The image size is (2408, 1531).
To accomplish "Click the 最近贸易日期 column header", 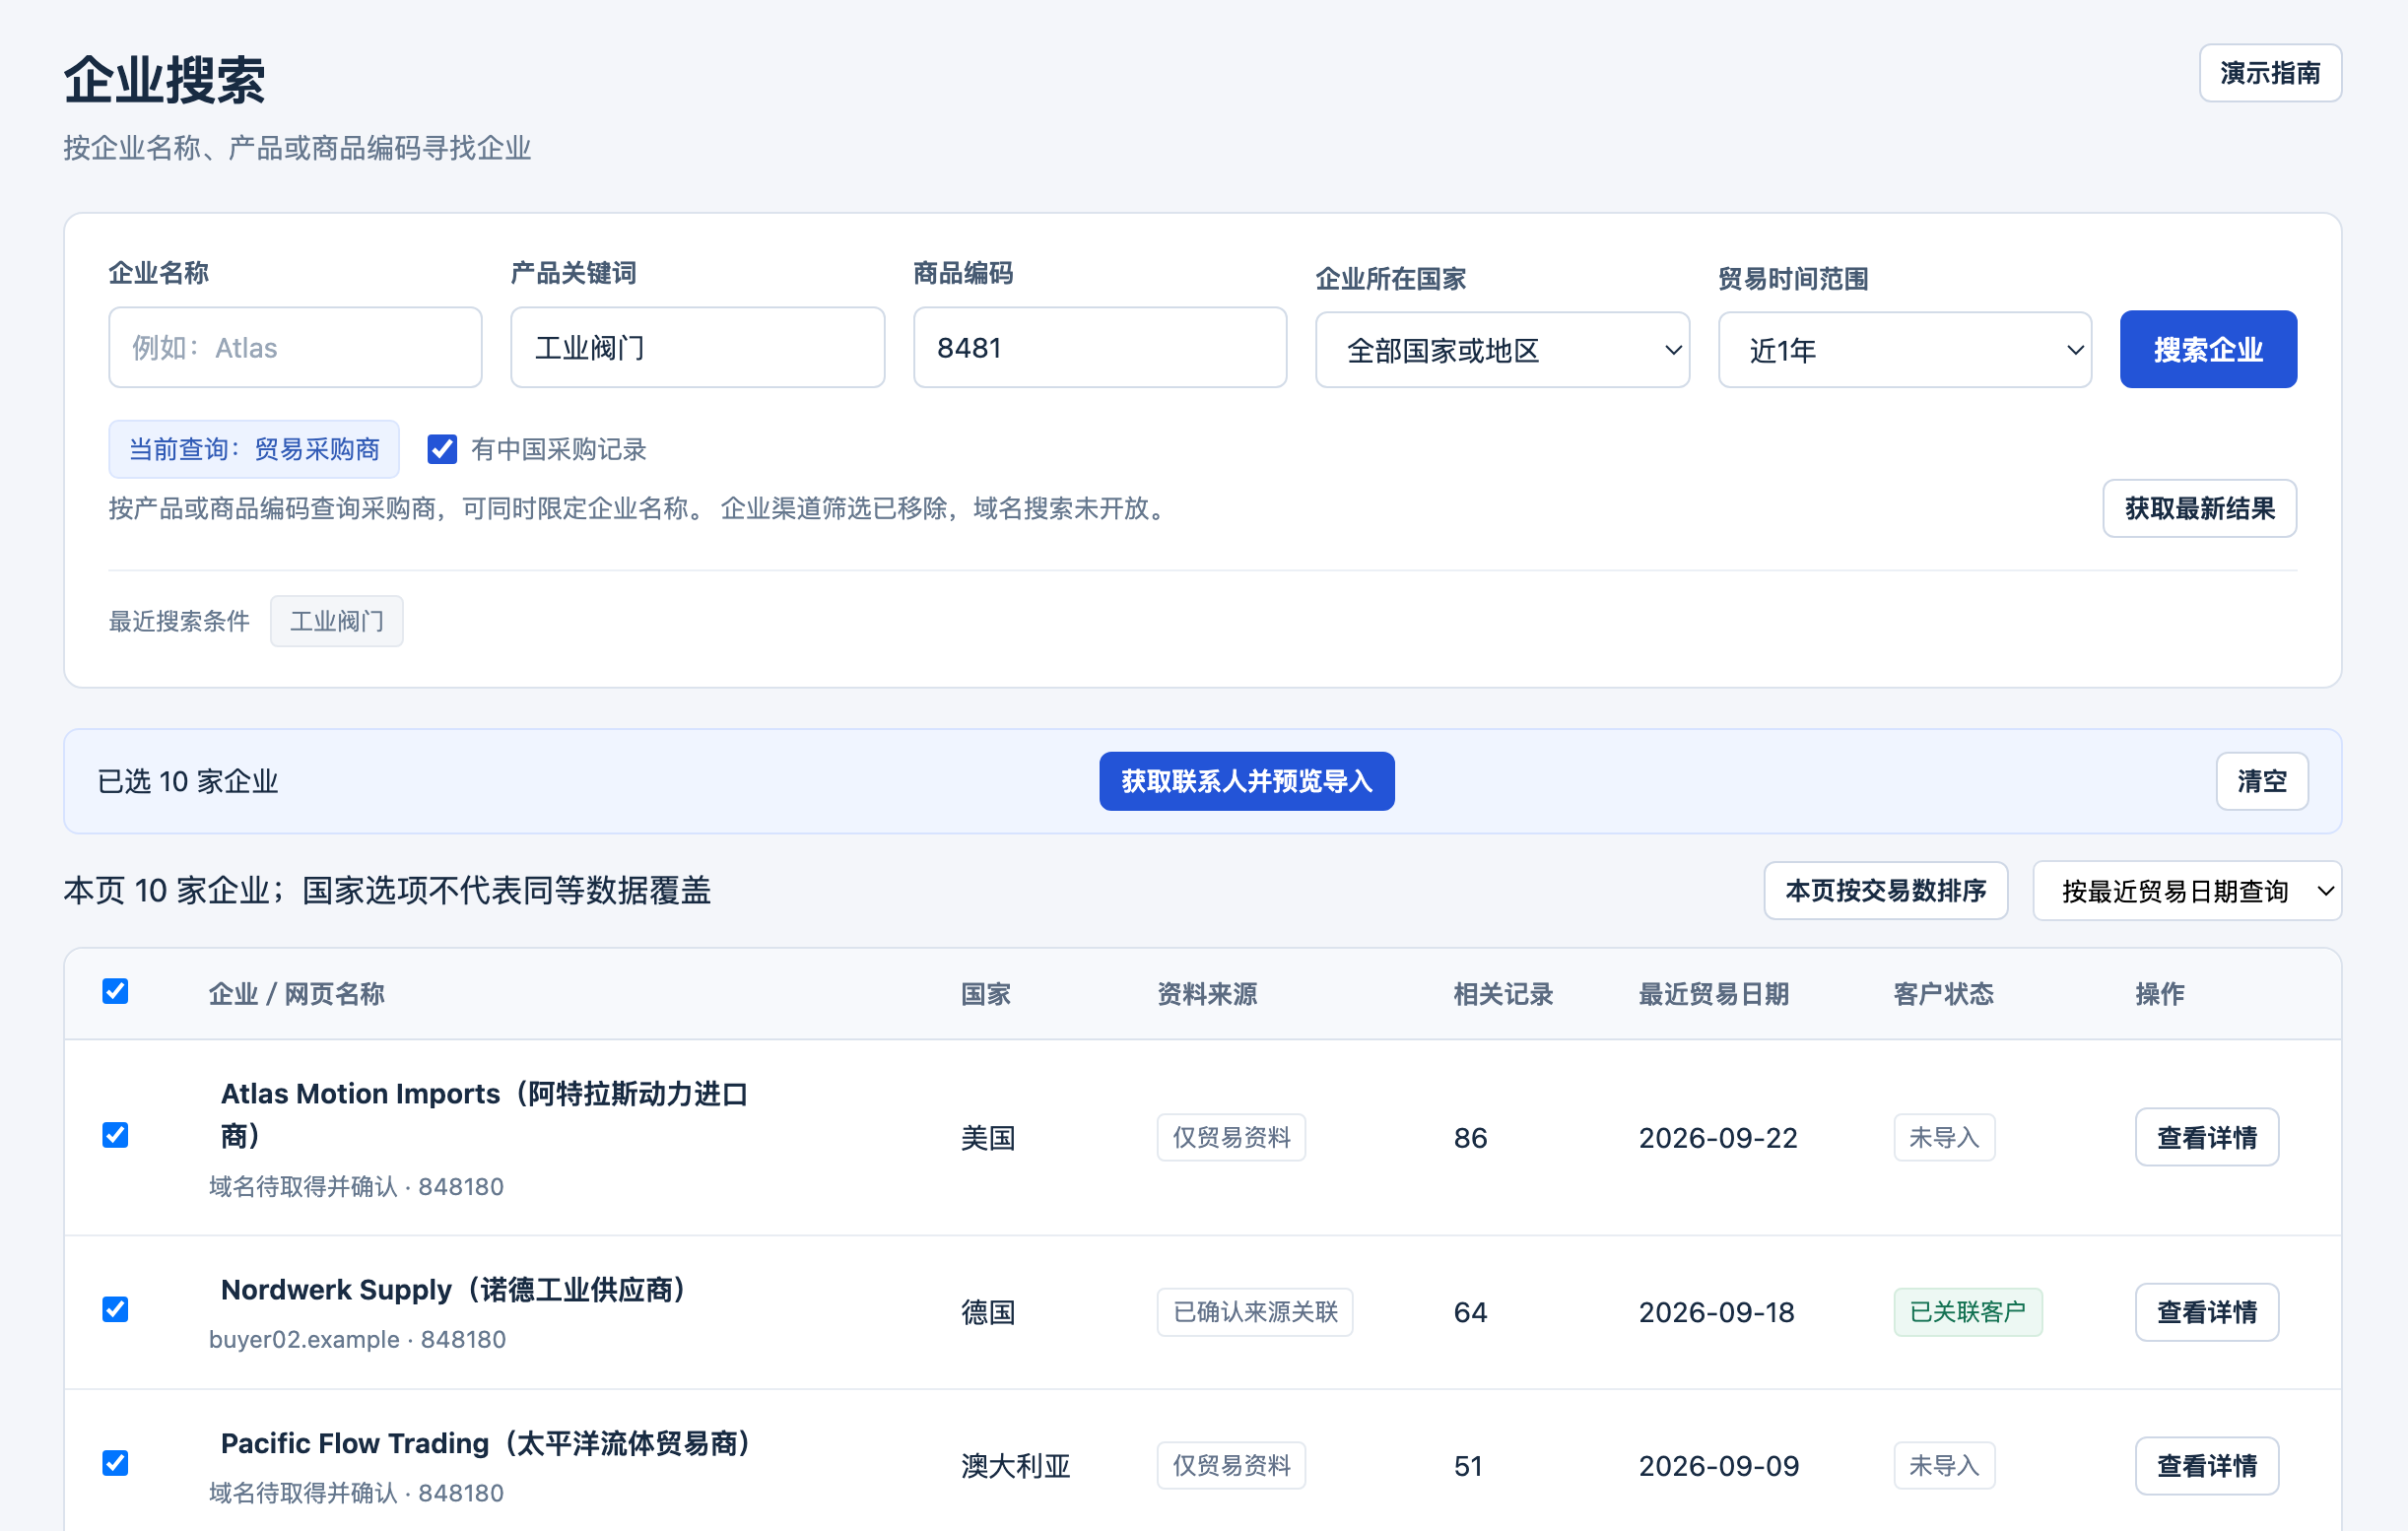I will pos(1713,994).
